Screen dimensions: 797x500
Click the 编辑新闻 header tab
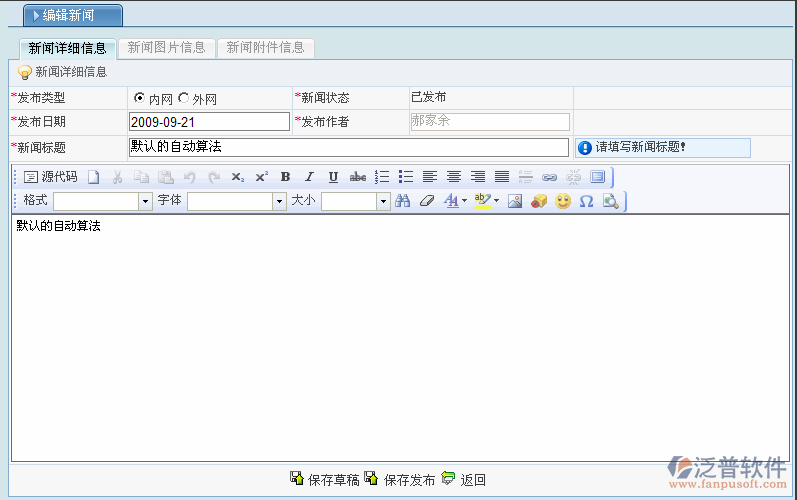tap(73, 15)
